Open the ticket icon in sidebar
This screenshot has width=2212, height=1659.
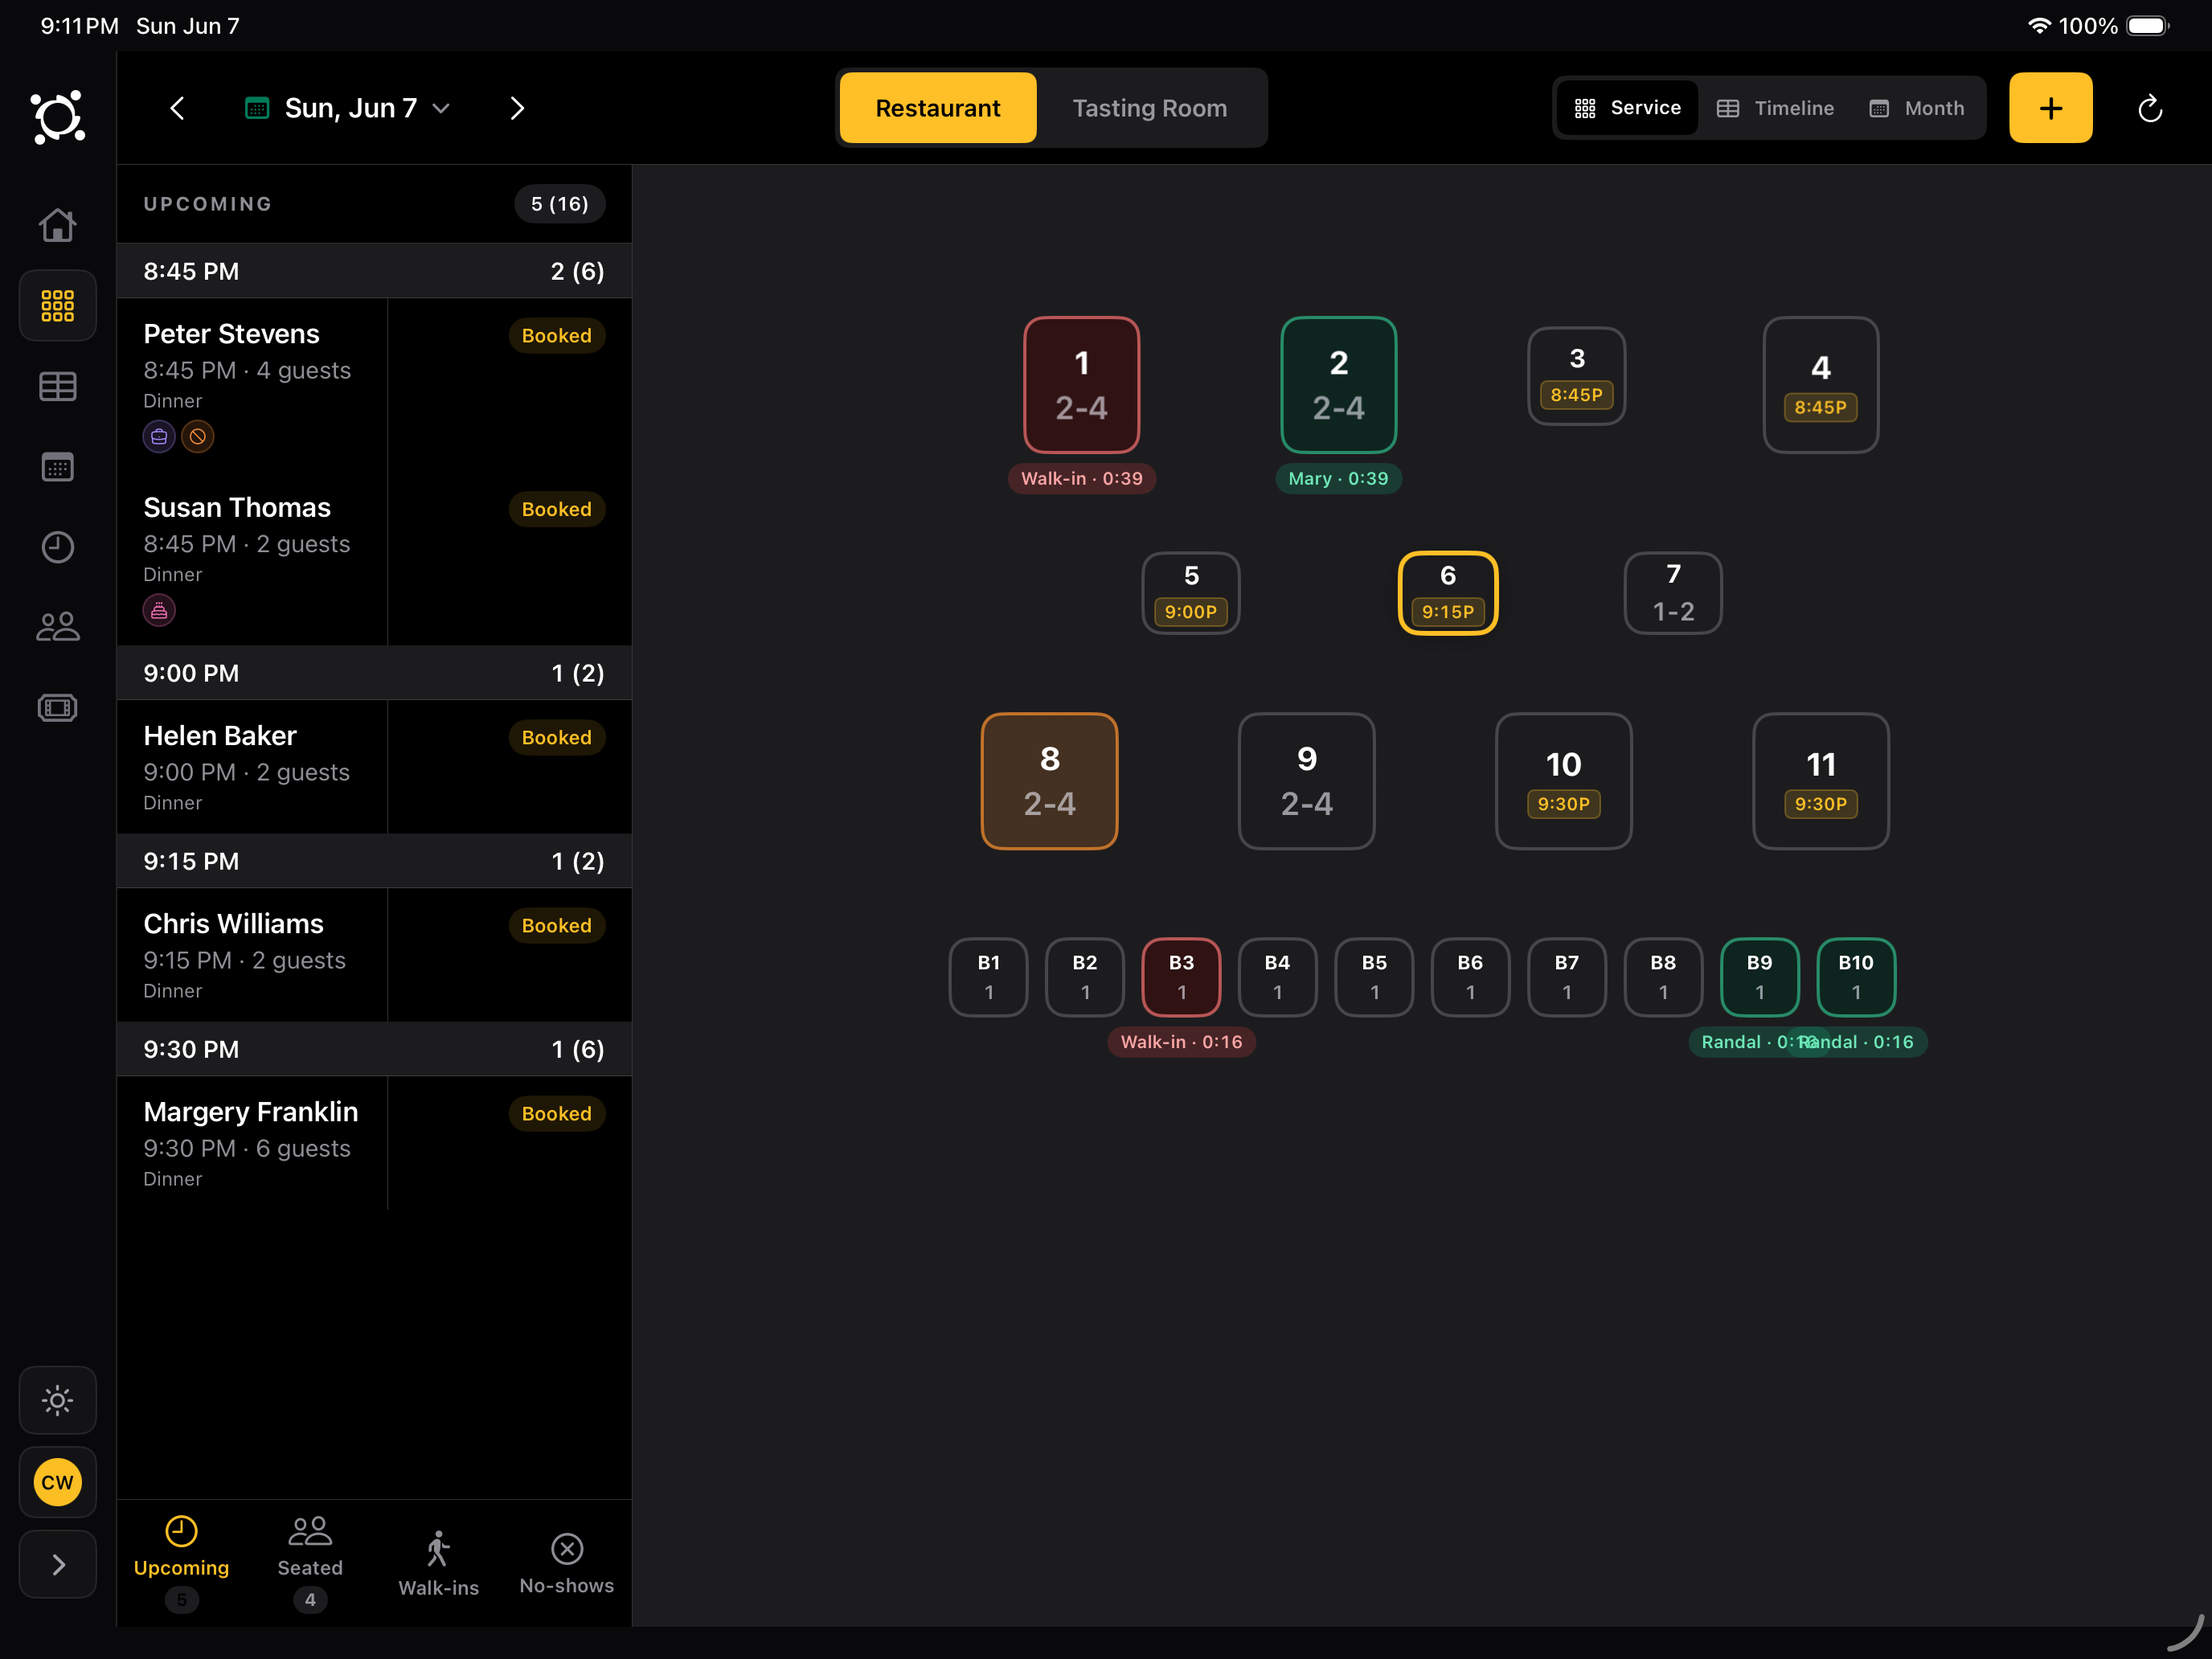click(x=57, y=708)
